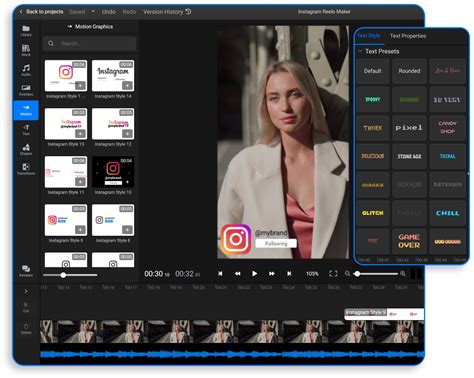
Task: Open the Stock media panel
Action: tap(26, 50)
